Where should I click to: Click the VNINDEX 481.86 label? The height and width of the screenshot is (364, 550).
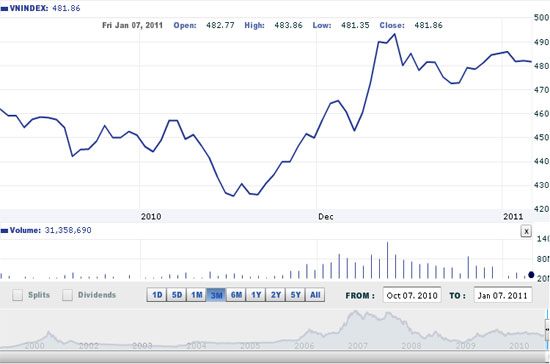pyautogui.click(x=45, y=8)
